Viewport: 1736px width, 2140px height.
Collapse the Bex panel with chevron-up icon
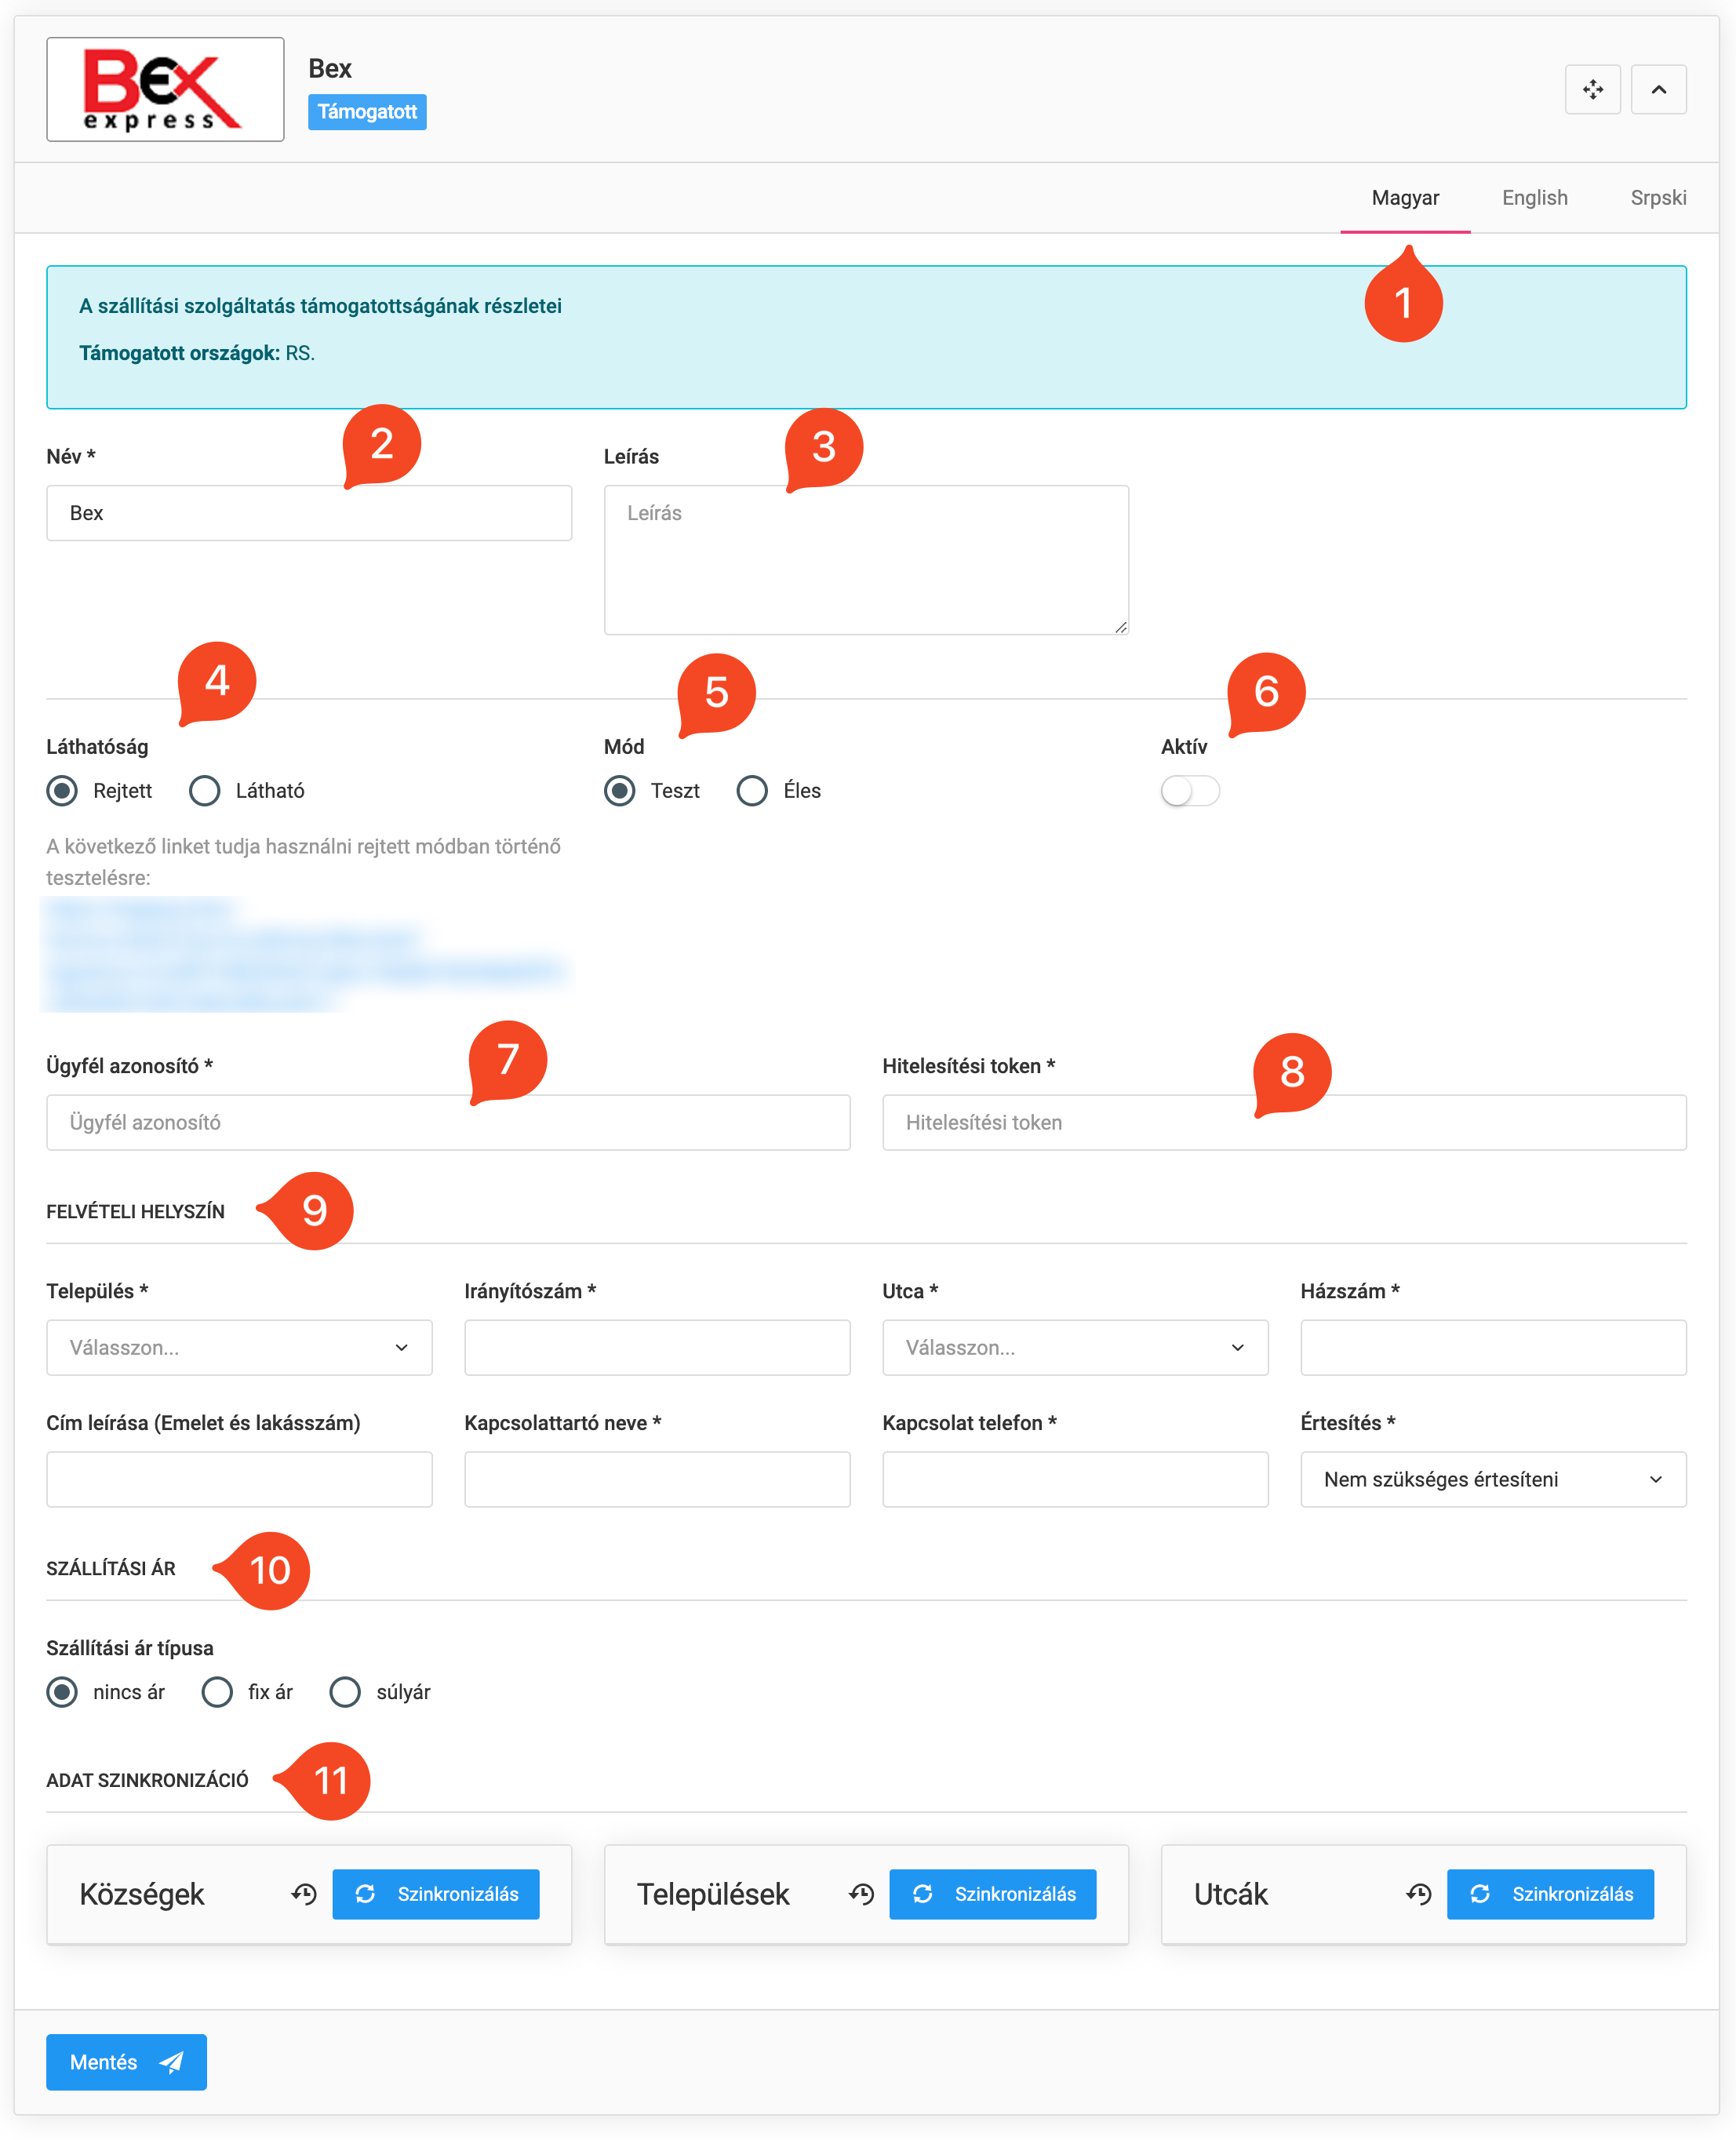click(x=1658, y=90)
